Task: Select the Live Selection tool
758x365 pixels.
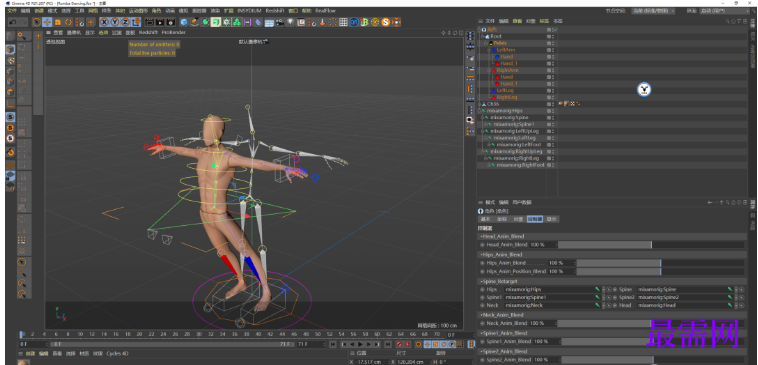Action: point(37,22)
